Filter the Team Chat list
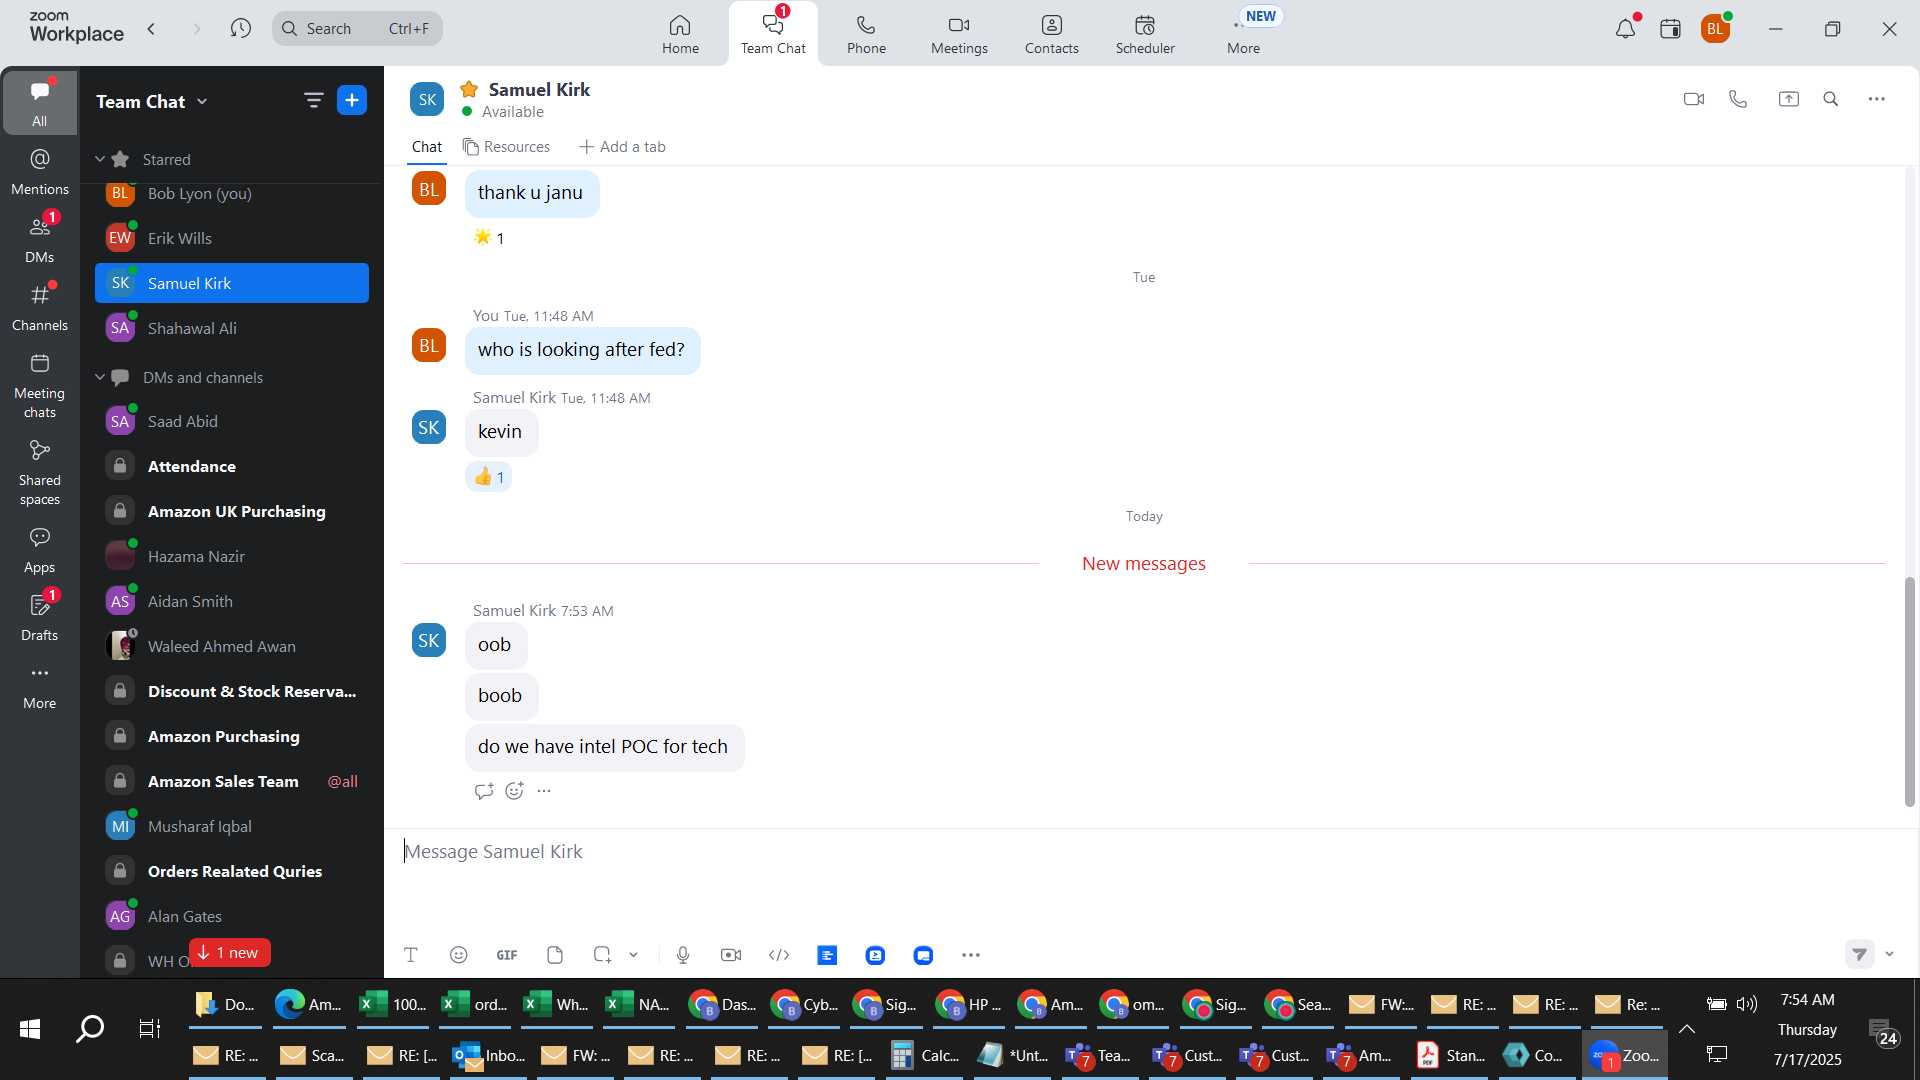This screenshot has width=1920, height=1080. [x=313, y=100]
